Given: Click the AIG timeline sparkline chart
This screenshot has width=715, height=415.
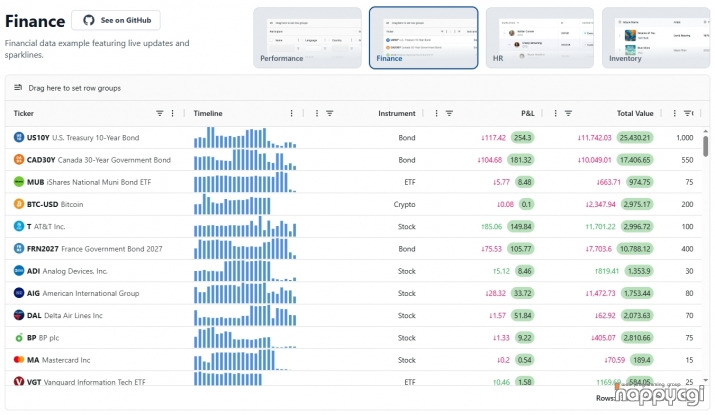Looking at the screenshot, I should 245,293.
